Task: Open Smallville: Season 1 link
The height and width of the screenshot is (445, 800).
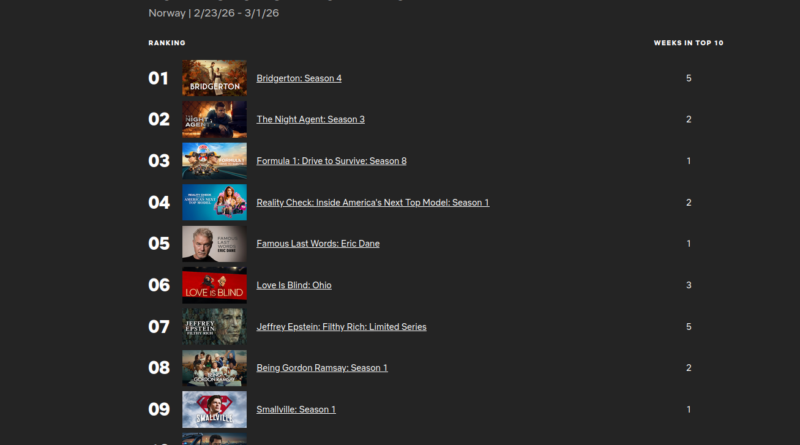Action: click(x=296, y=409)
